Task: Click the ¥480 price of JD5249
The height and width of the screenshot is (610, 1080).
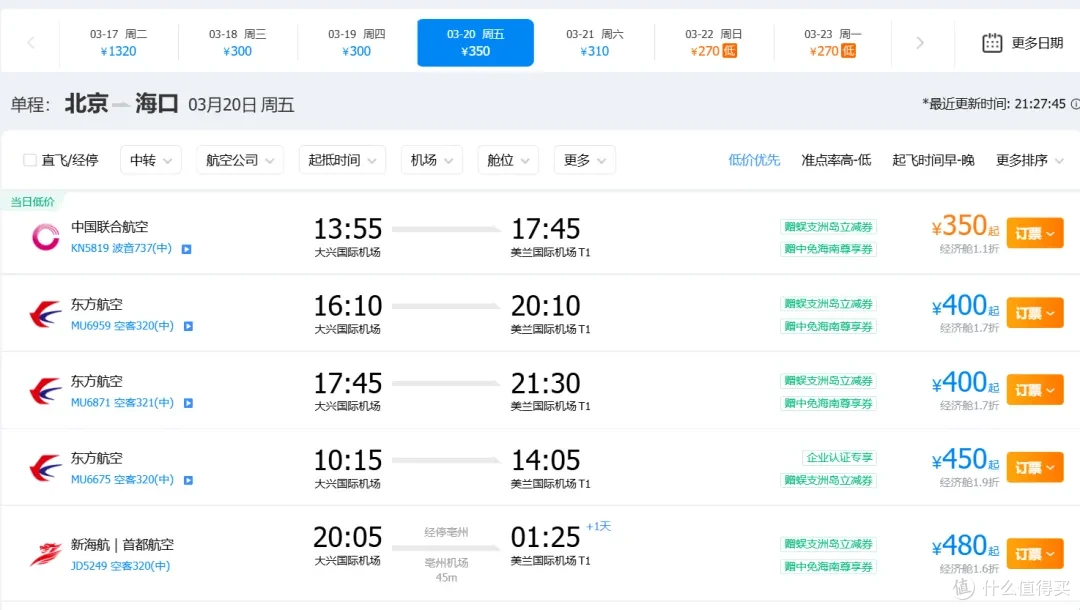Action: [964, 547]
